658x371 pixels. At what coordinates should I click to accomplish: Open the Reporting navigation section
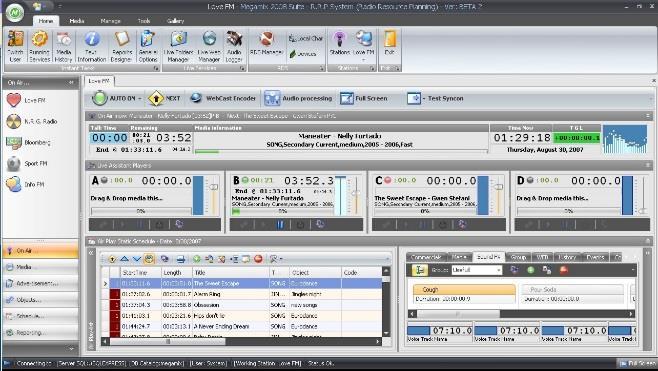coord(41,332)
